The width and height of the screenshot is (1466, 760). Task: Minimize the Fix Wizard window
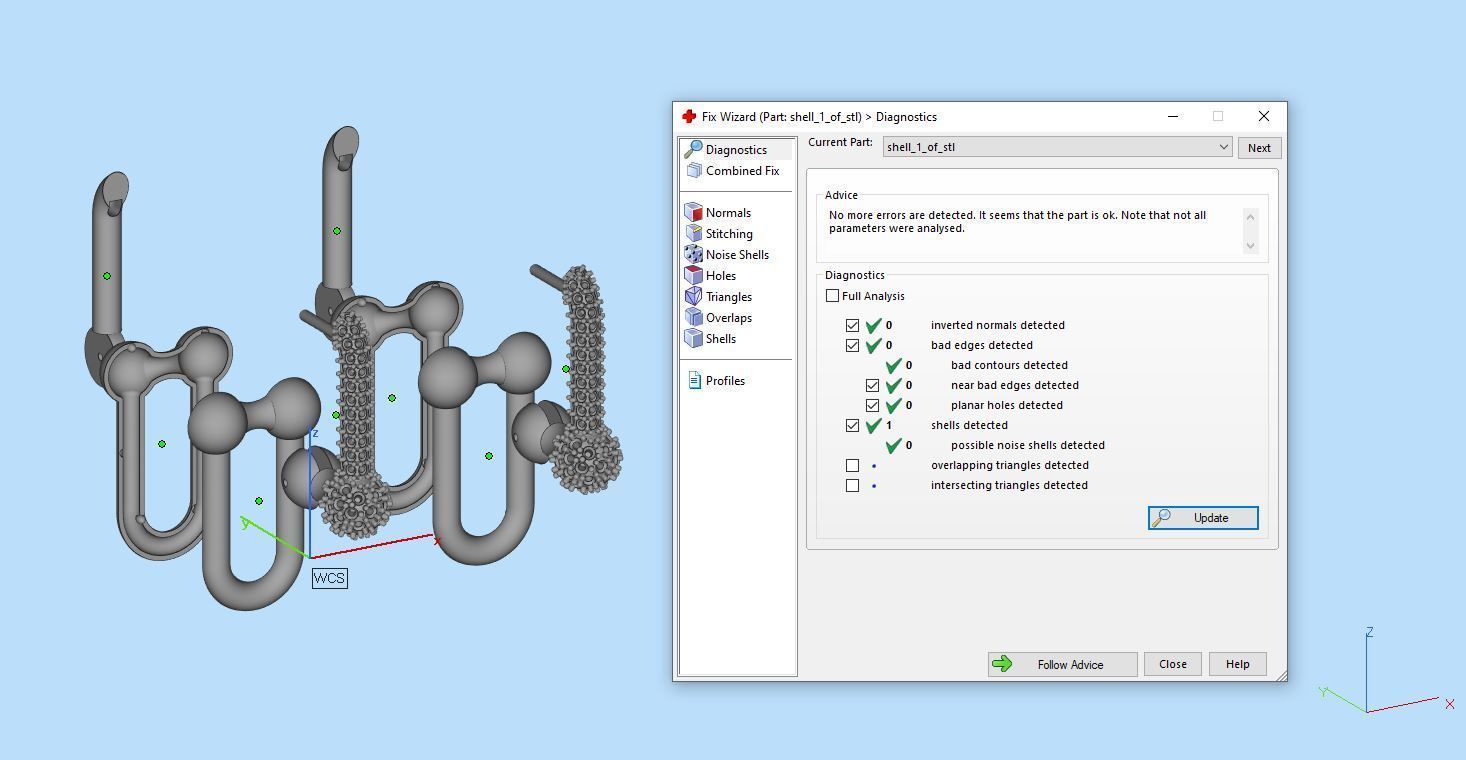pos(1172,116)
